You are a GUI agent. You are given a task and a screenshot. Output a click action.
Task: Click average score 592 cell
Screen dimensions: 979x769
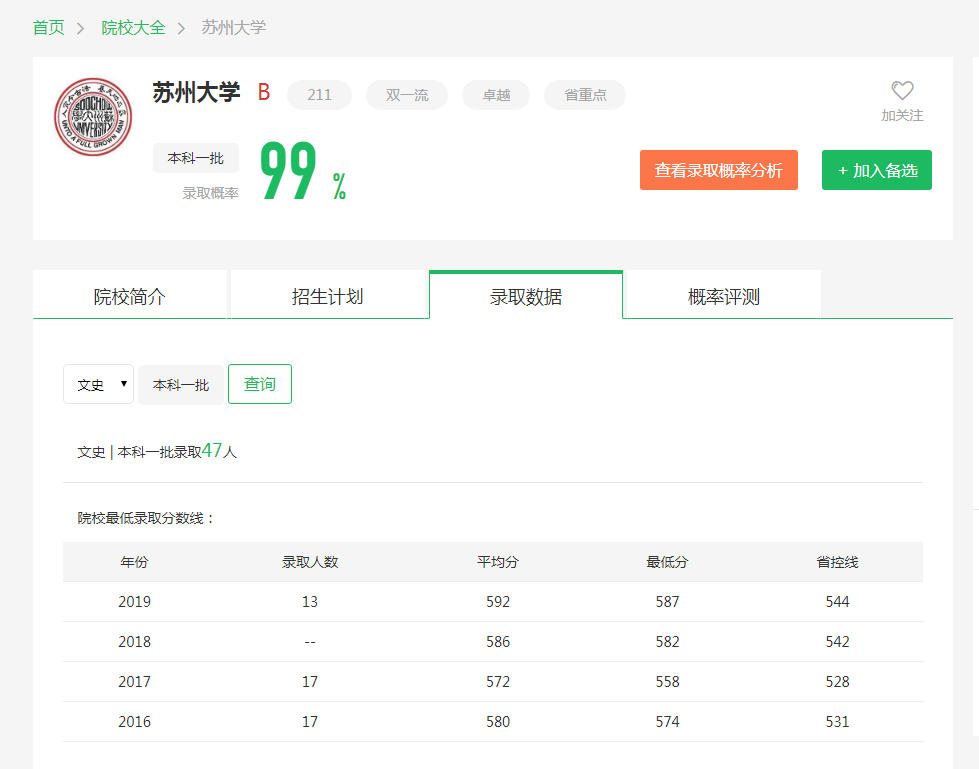click(x=498, y=602)
